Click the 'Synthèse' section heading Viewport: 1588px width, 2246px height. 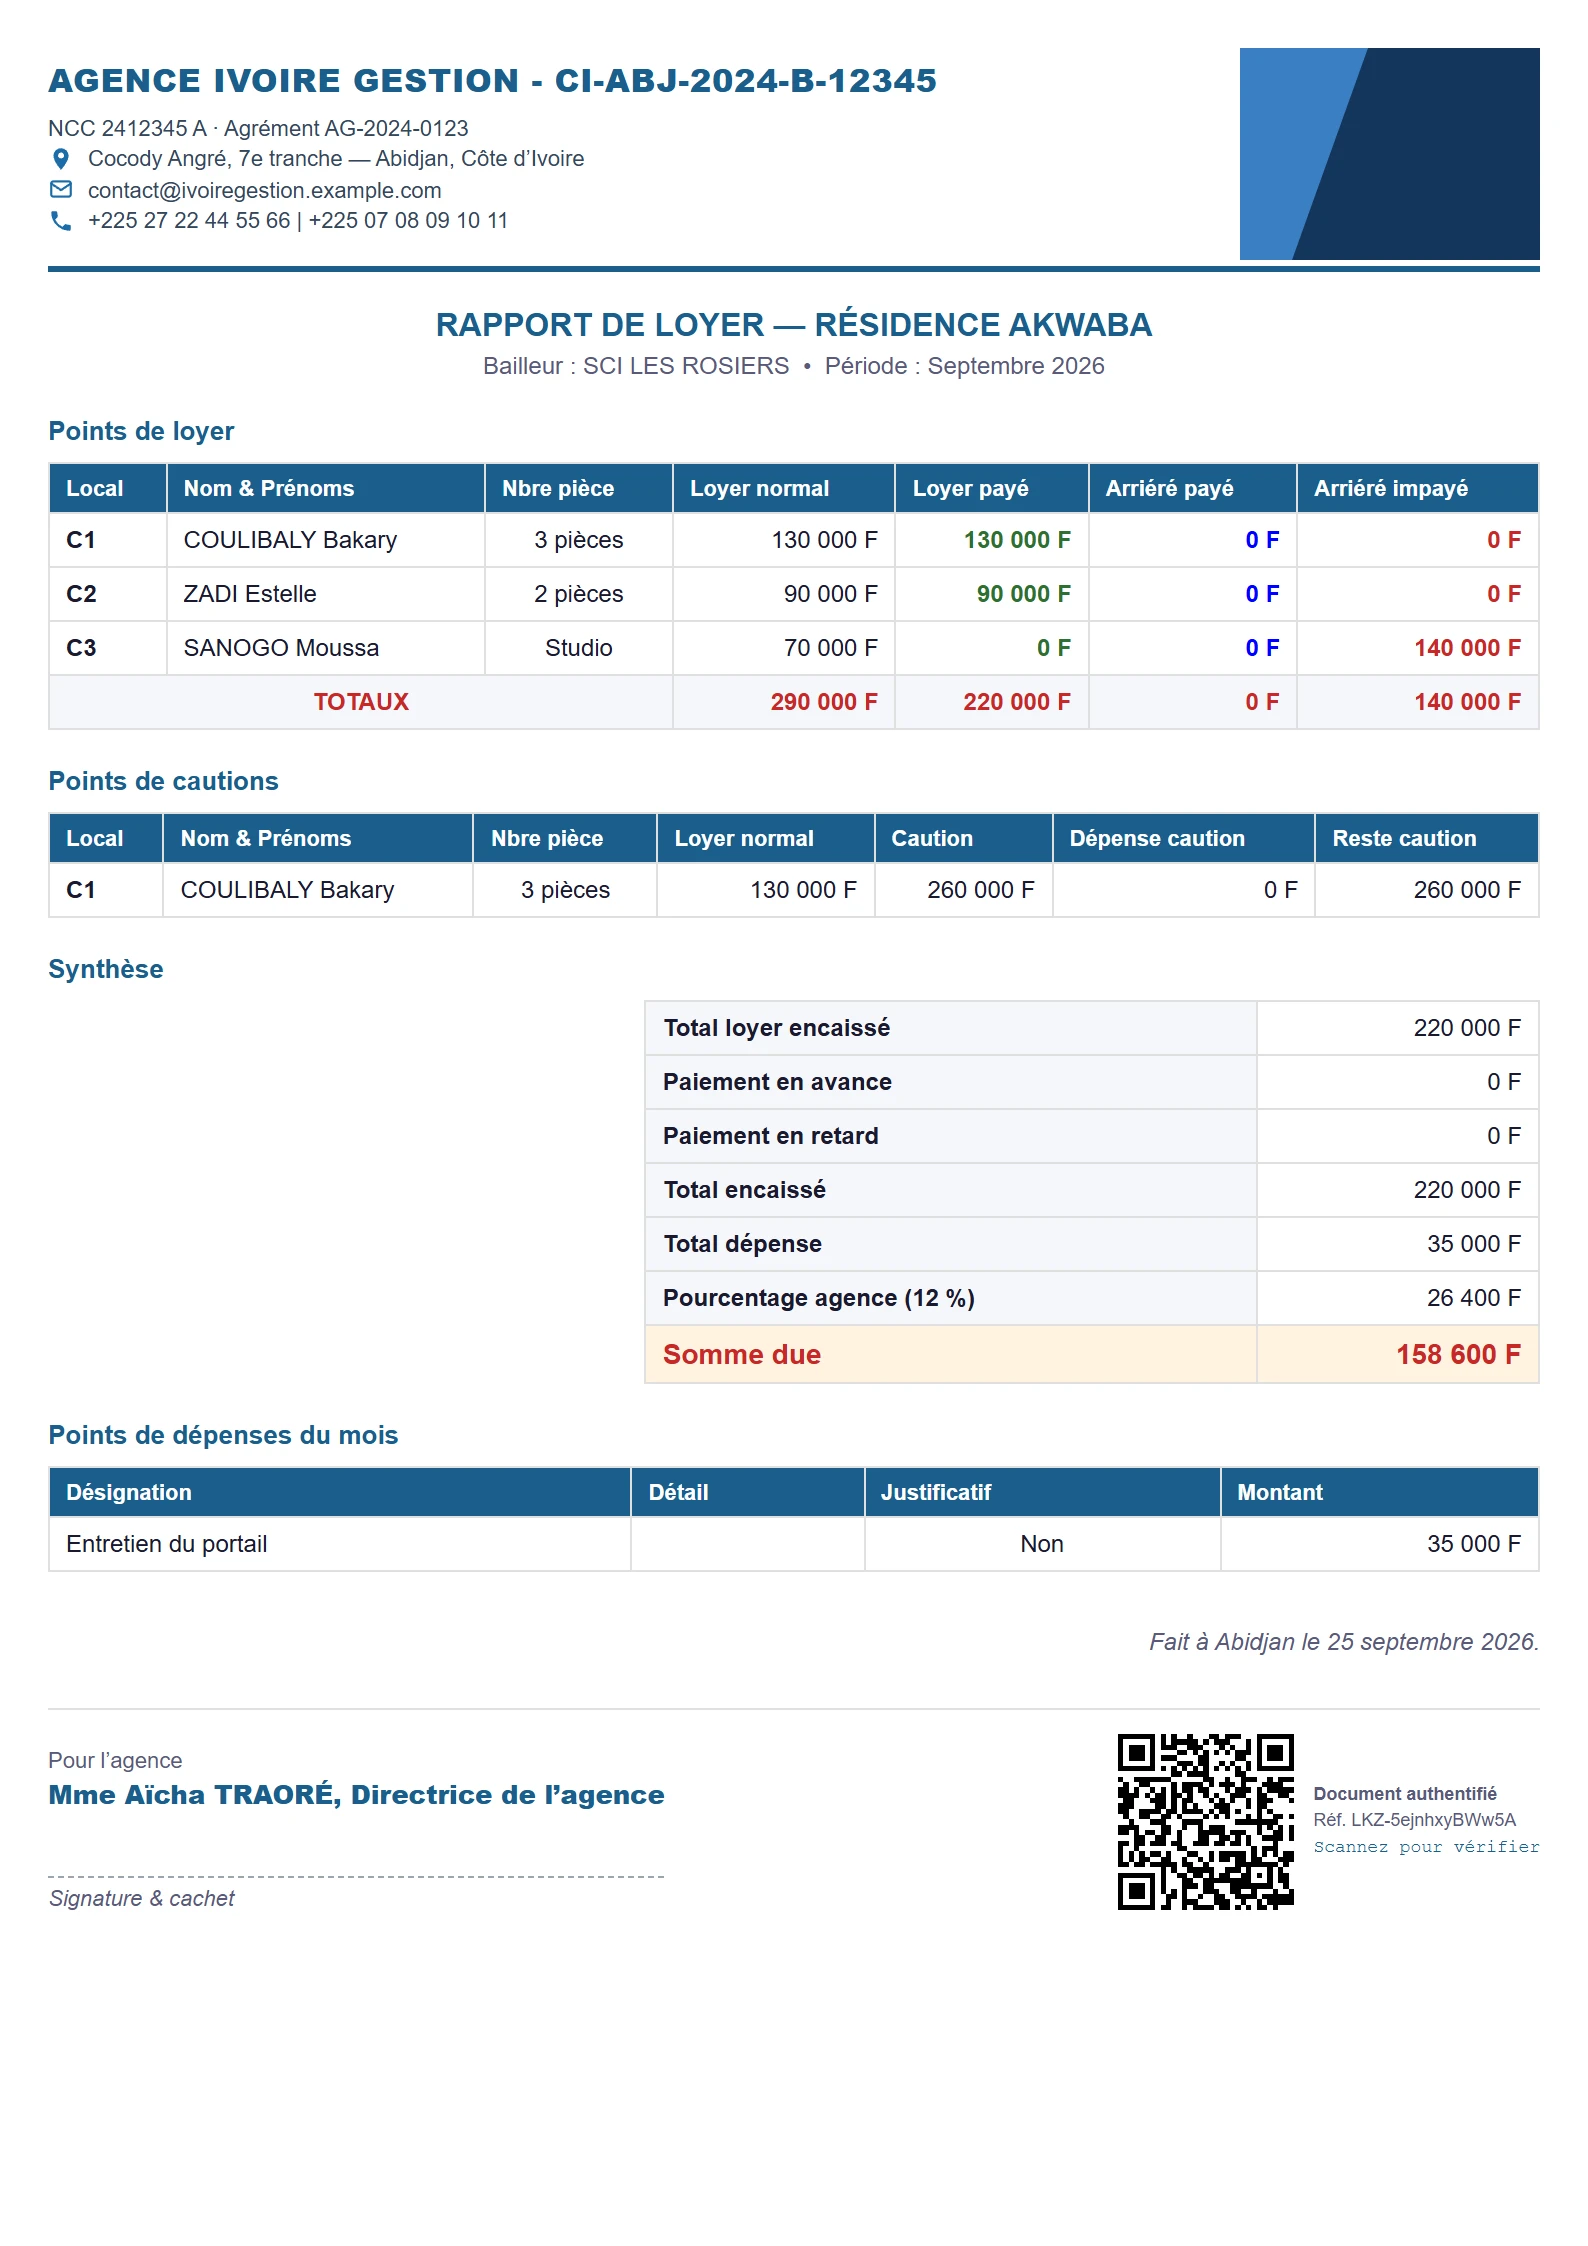(106, 969)
